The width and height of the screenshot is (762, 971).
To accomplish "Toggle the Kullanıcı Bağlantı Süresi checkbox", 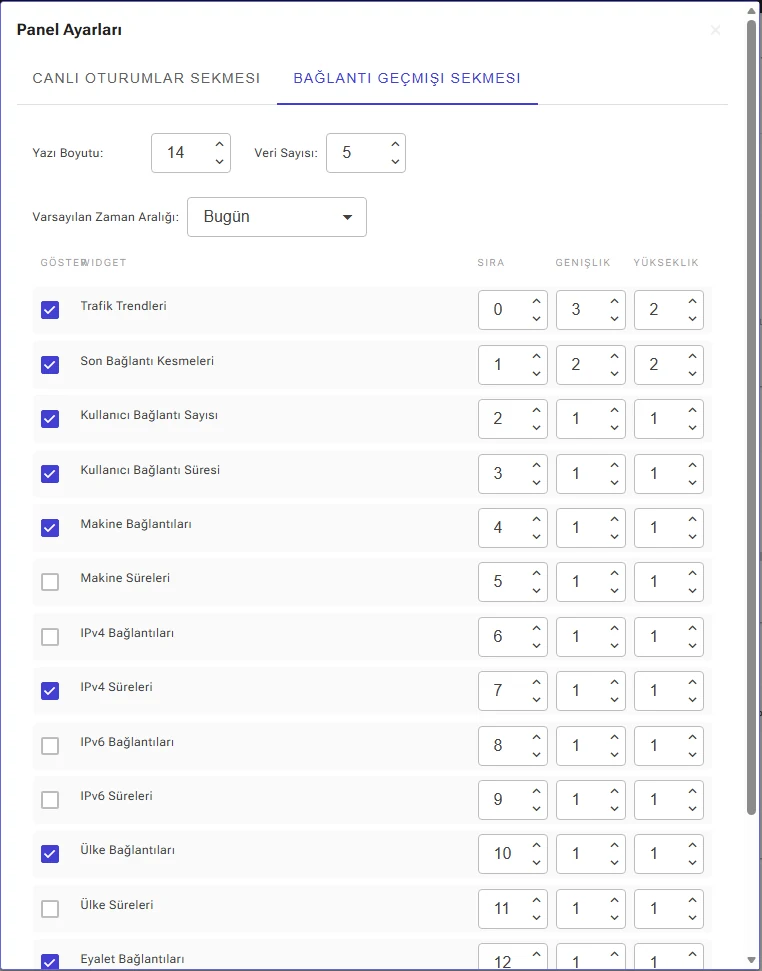I will (50, 474).
